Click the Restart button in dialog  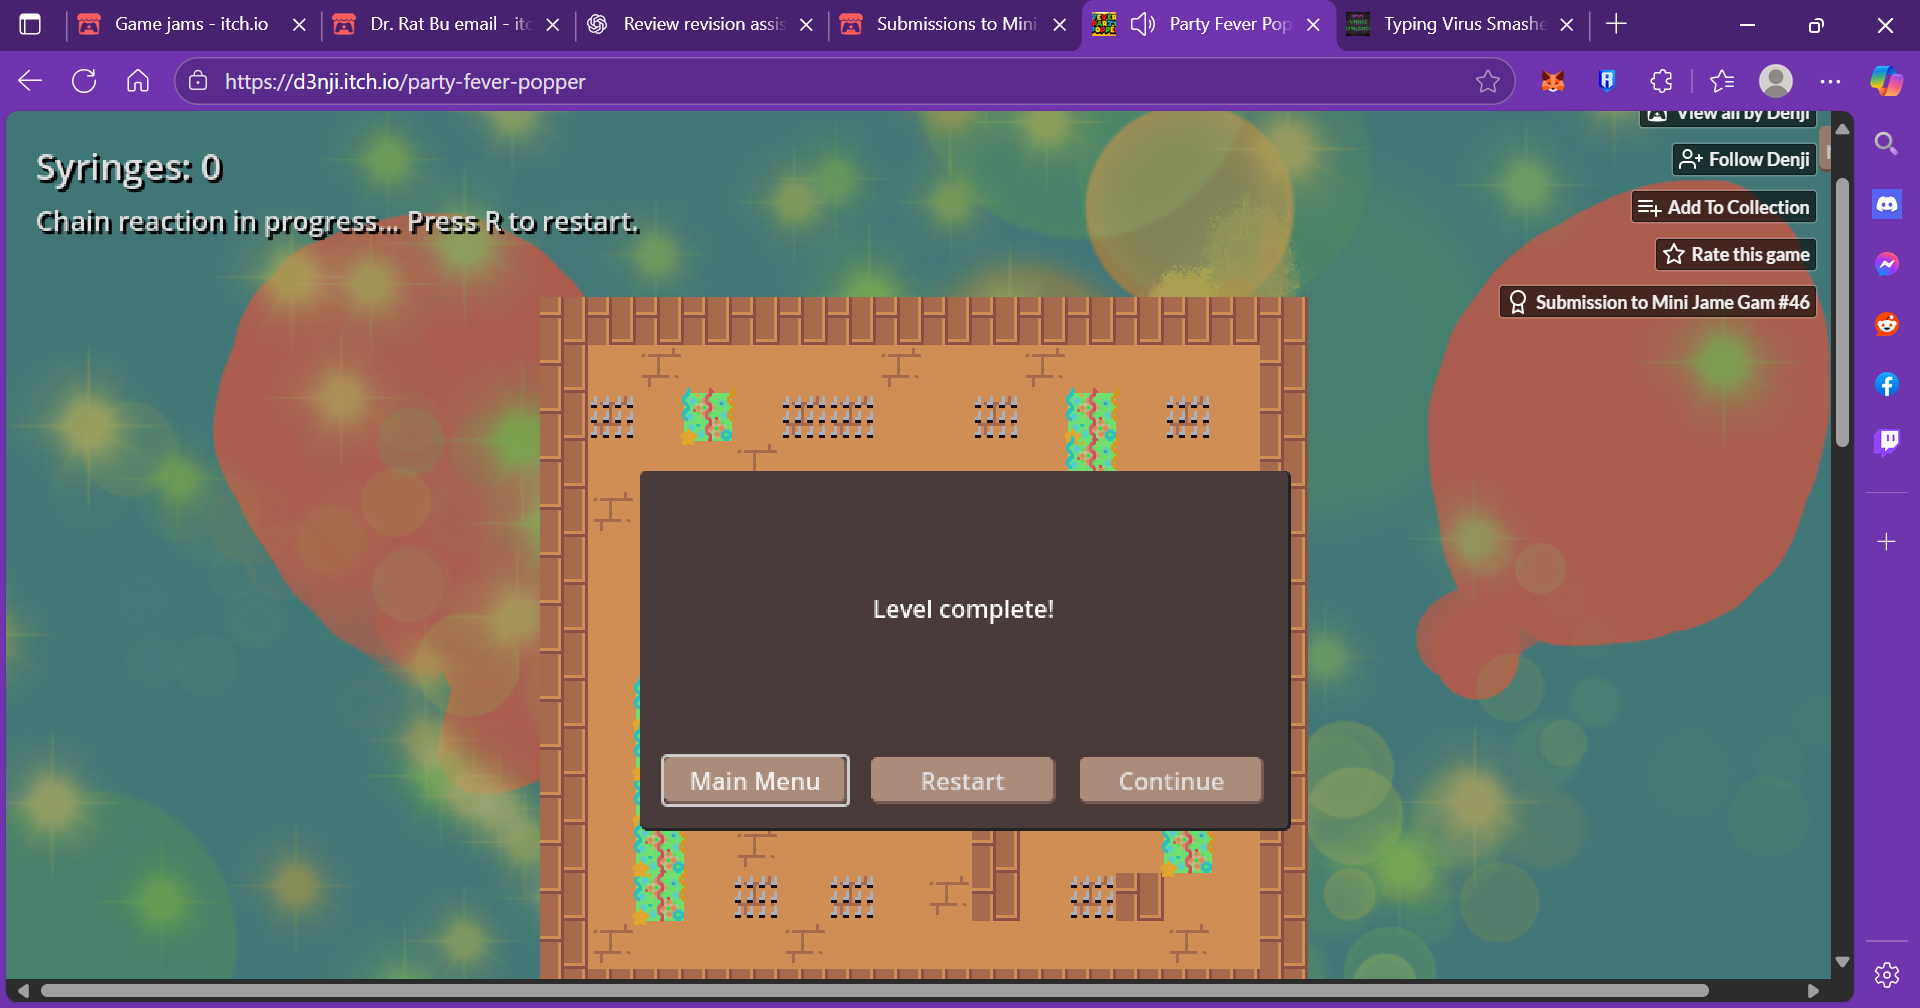(962, 781)
